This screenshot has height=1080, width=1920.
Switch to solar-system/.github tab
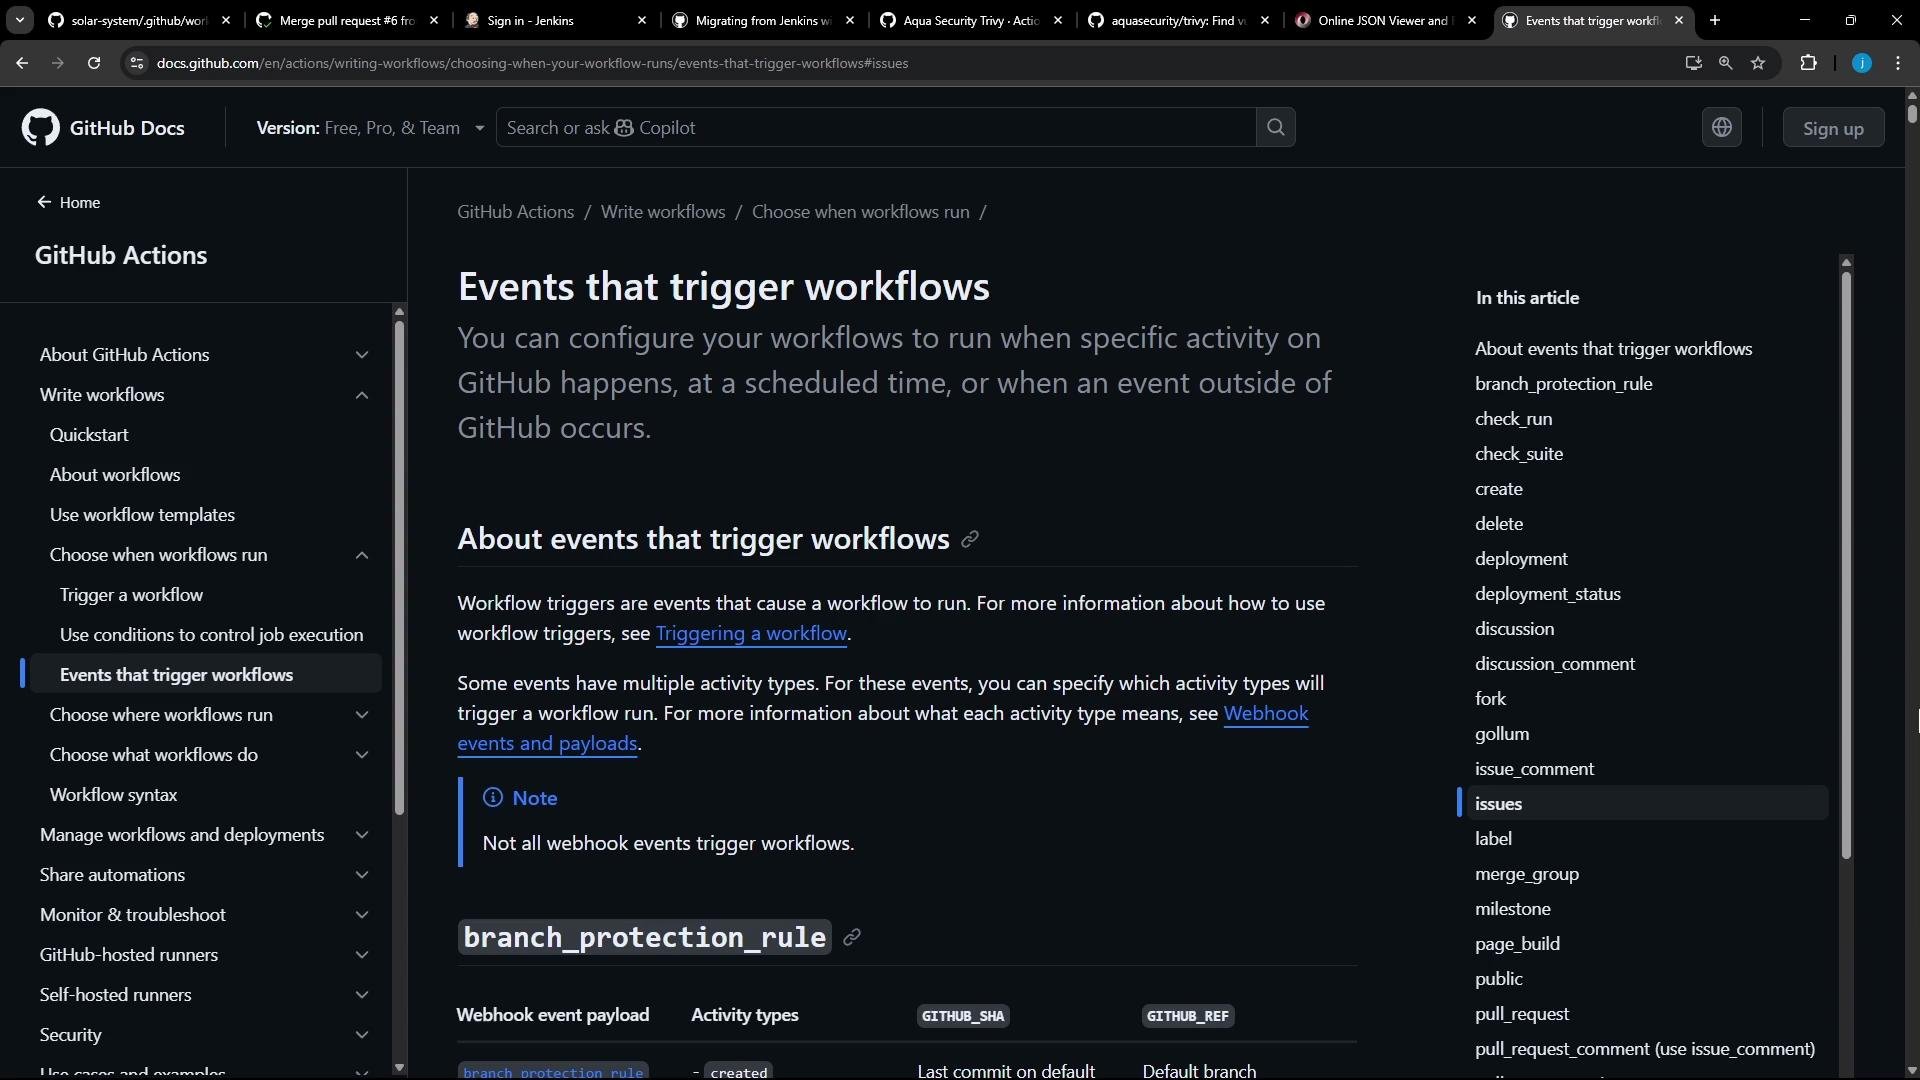click(x=139, y=20)
